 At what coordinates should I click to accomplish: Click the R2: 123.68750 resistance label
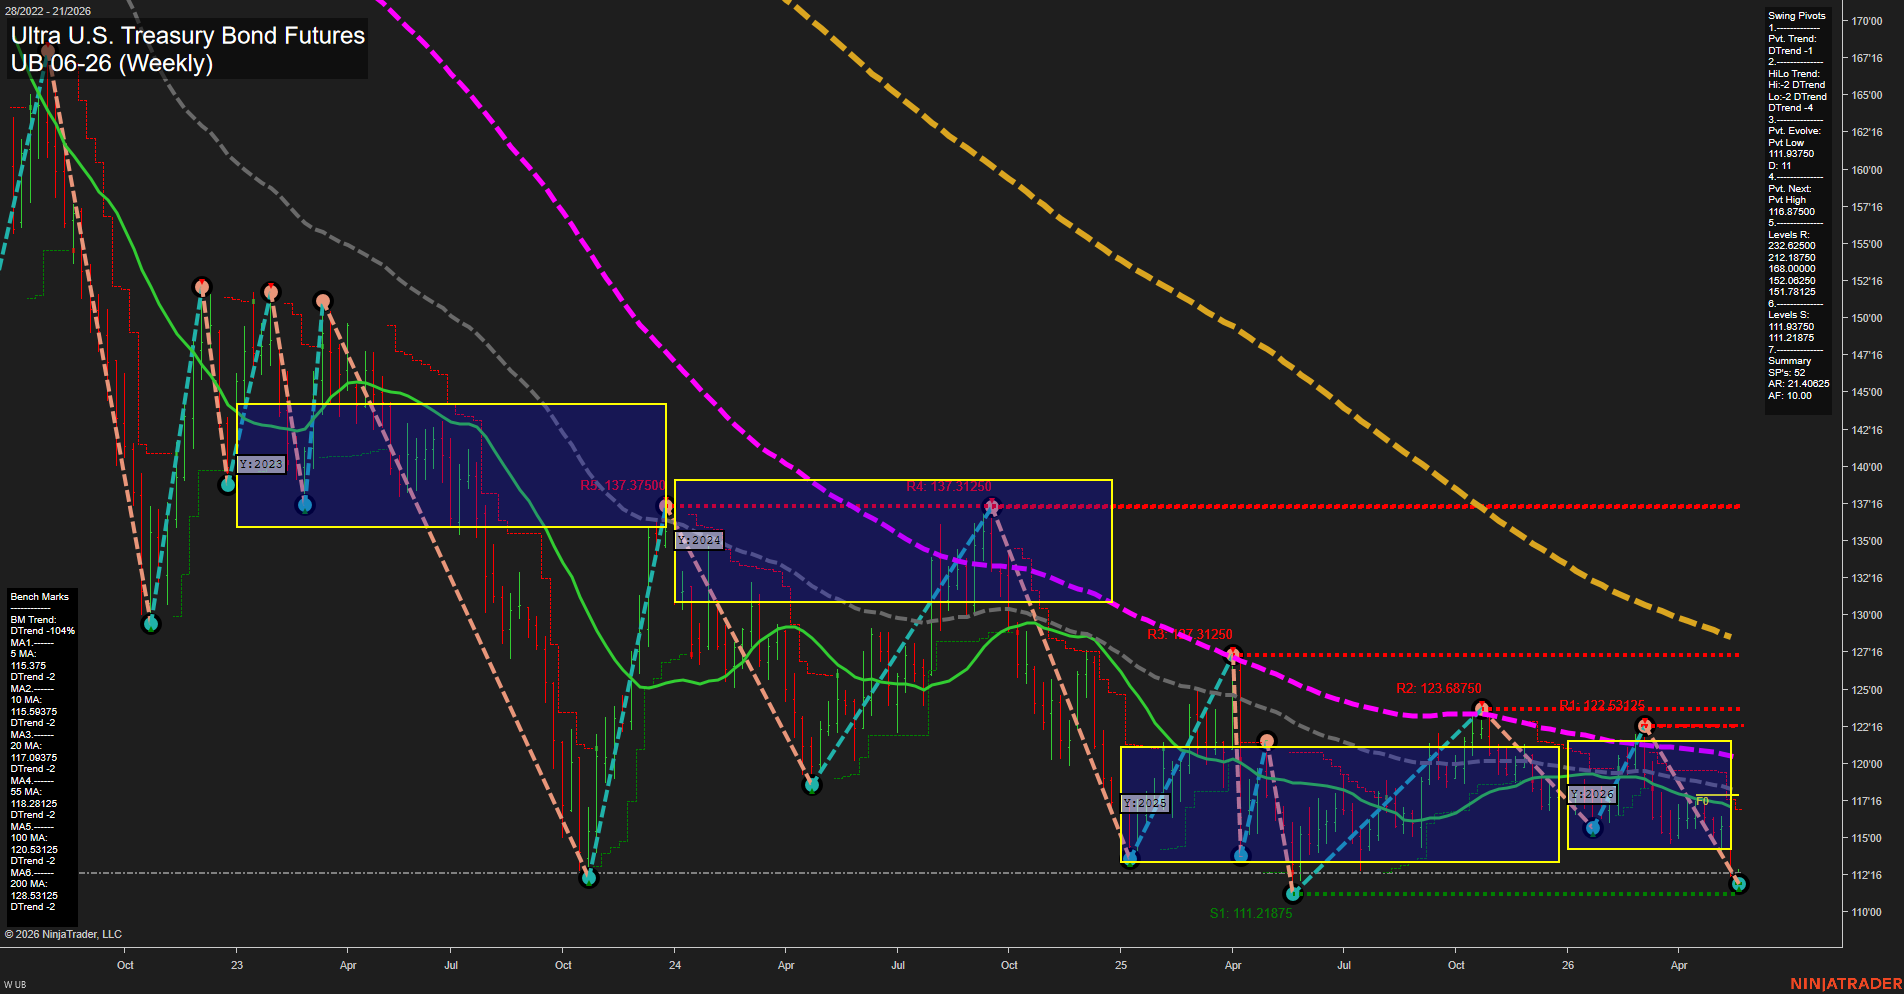(x=1439, y=688)
